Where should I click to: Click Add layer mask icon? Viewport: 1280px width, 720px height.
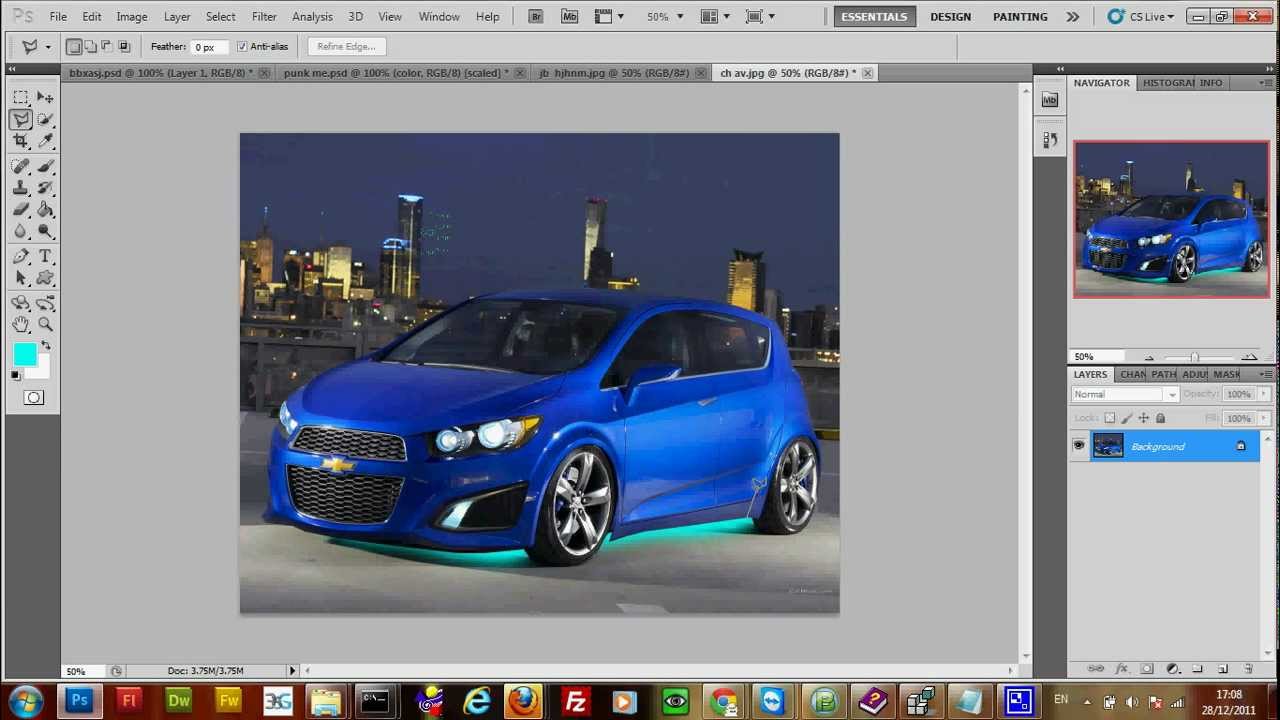click(1147, 669)
